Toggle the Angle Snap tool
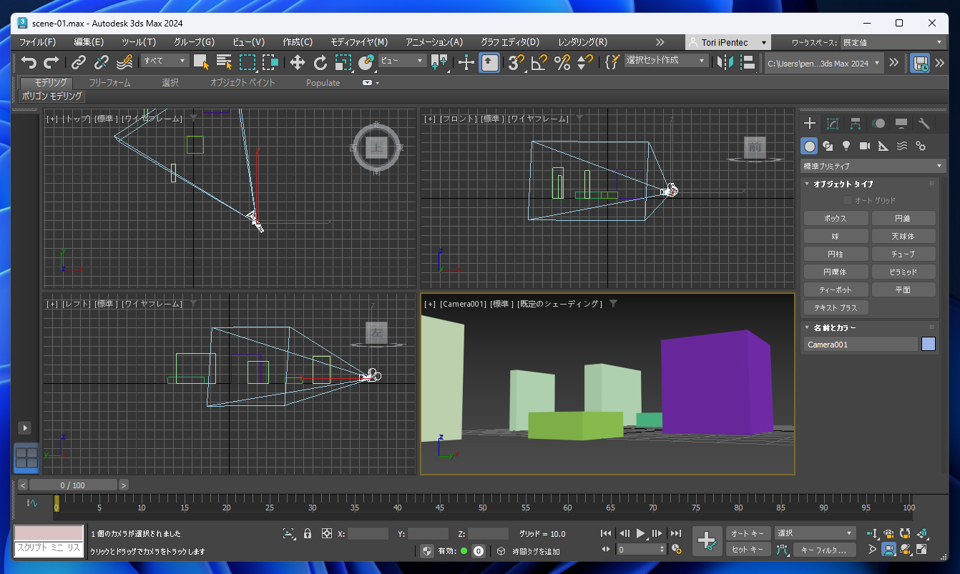 [539, 62]
